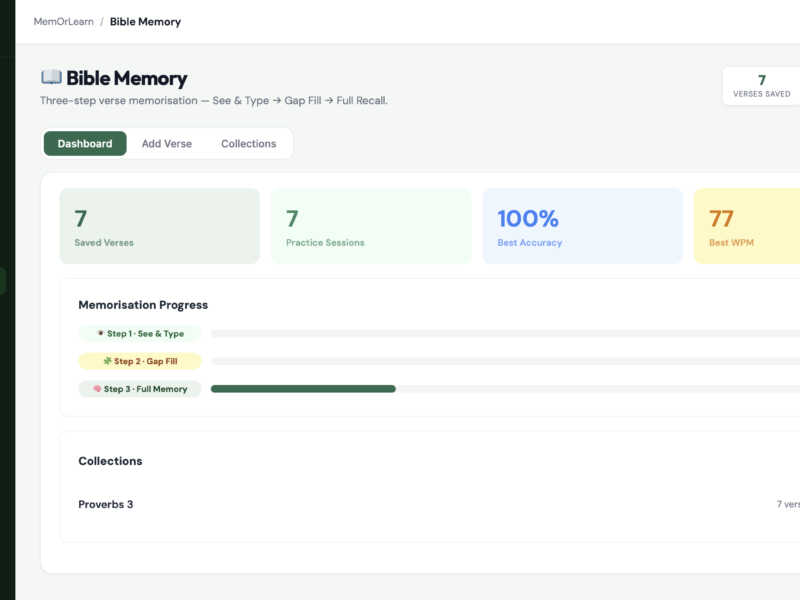800x600 pixels.
Task: Switch to the Collections tab
Action: [x=248, y=143]
